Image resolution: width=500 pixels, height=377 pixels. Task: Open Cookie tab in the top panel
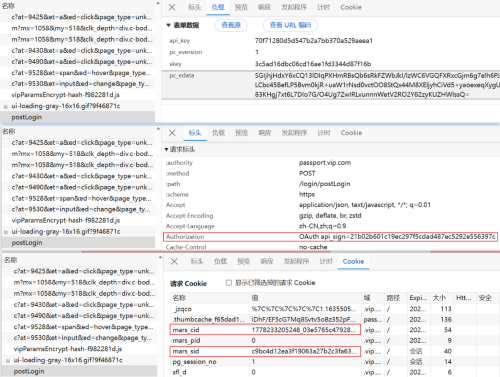coord(351,7)
